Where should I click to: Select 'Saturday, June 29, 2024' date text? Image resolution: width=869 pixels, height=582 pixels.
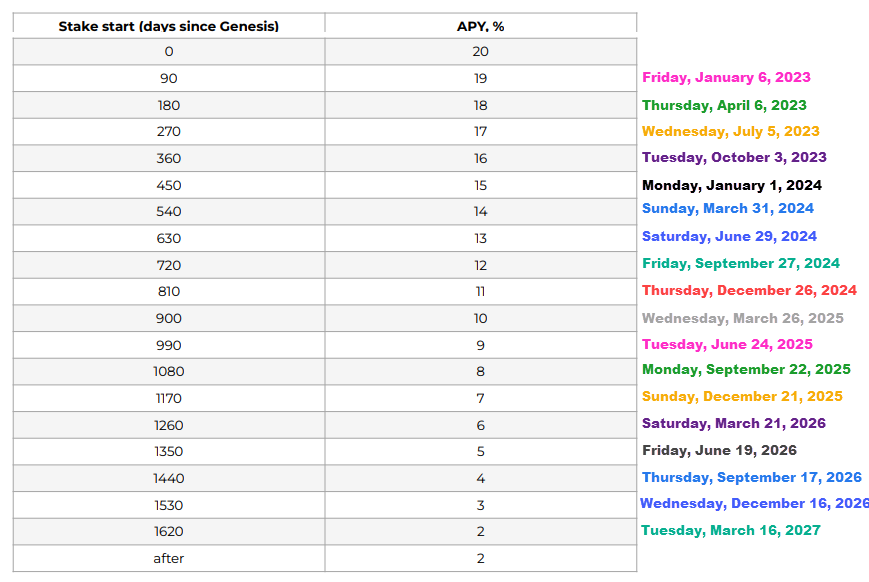729,236
